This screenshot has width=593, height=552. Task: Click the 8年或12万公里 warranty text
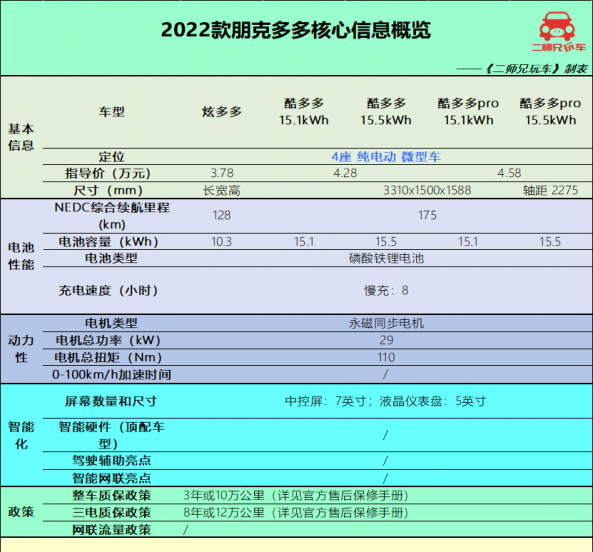[x=296, y=513]
